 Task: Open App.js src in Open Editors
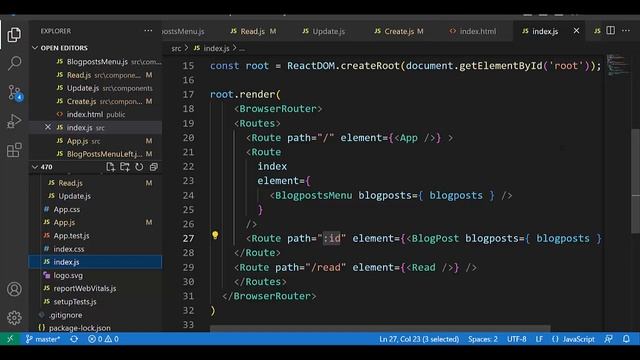click(x=96, y=141)
